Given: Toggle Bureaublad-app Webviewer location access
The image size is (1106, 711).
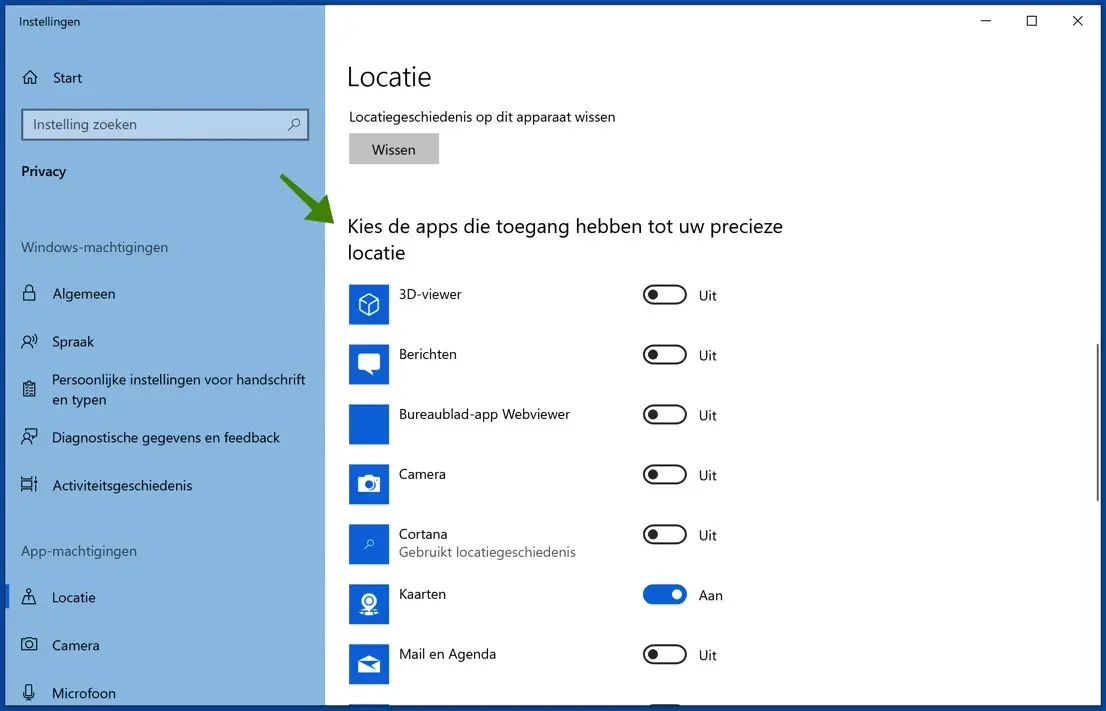Looking at the screenshot, I should click(664, 415).
